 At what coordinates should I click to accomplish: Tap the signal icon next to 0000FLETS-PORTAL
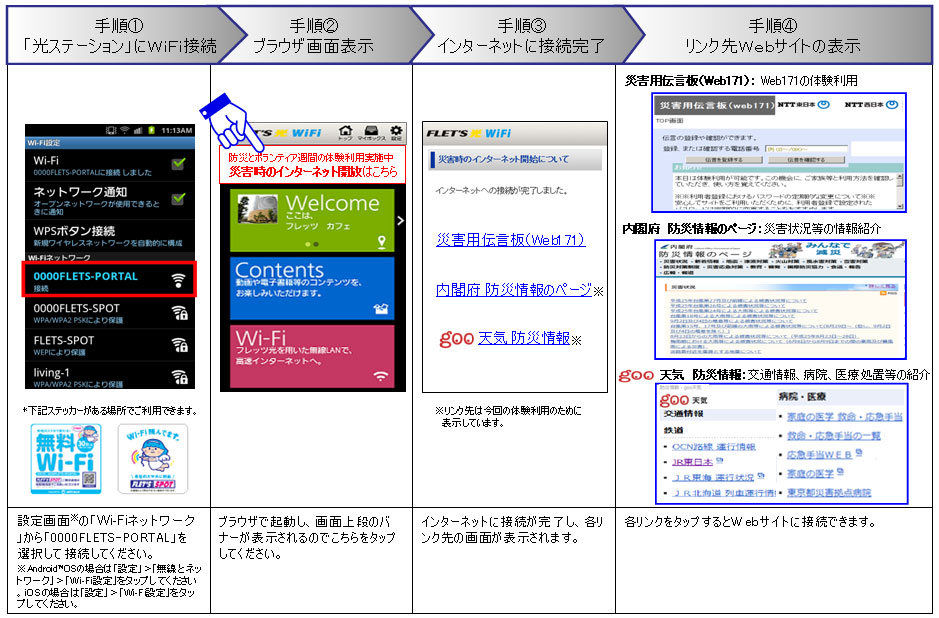click(178, 280)
